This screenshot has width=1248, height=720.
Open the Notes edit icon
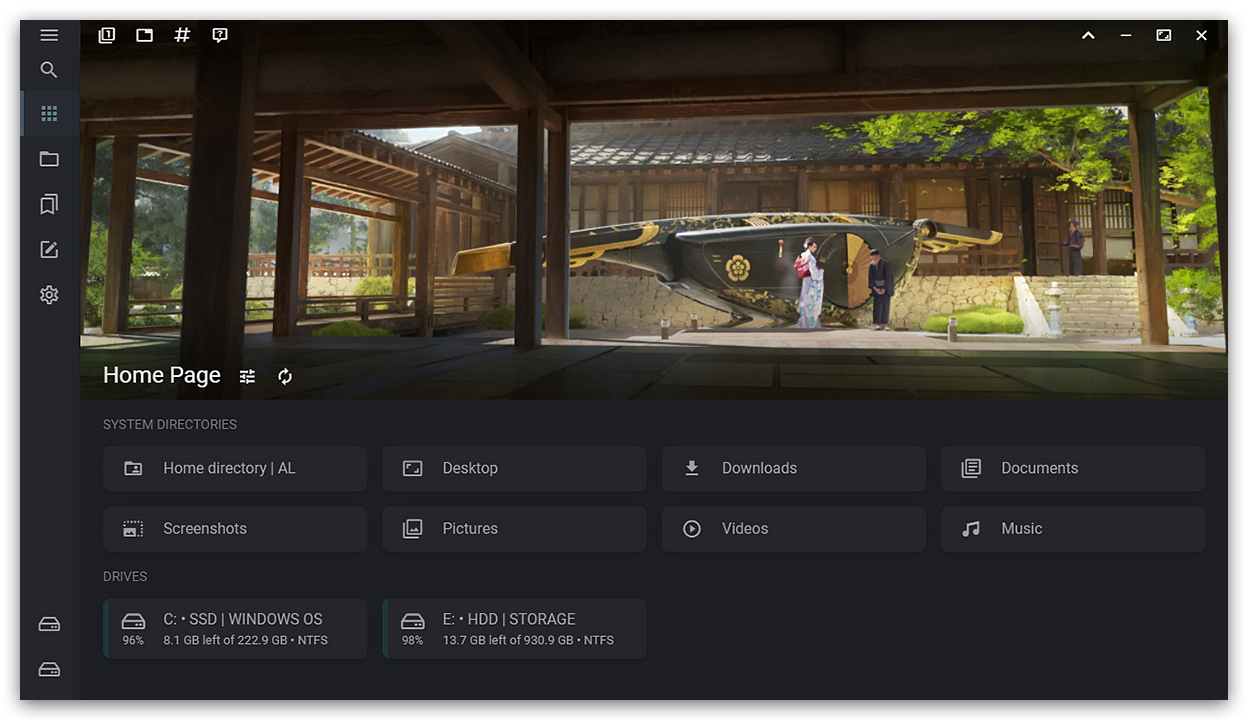pyautogui.click(x=49, y=250)
